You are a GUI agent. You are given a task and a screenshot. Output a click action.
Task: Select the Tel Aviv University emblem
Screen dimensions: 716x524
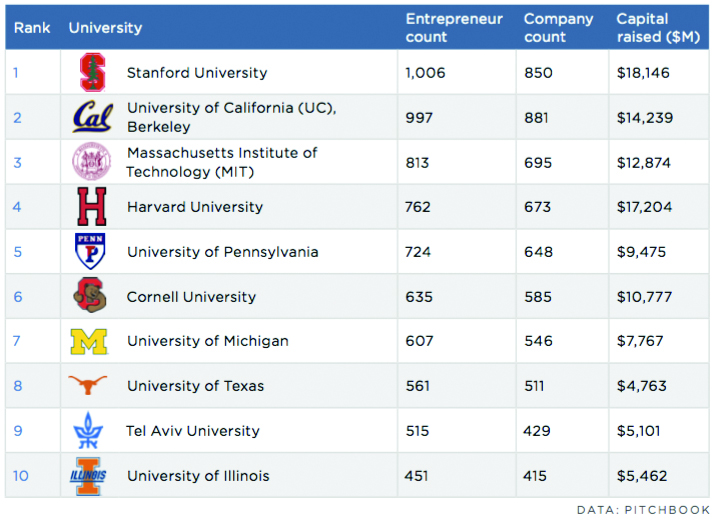pos(88,430)
